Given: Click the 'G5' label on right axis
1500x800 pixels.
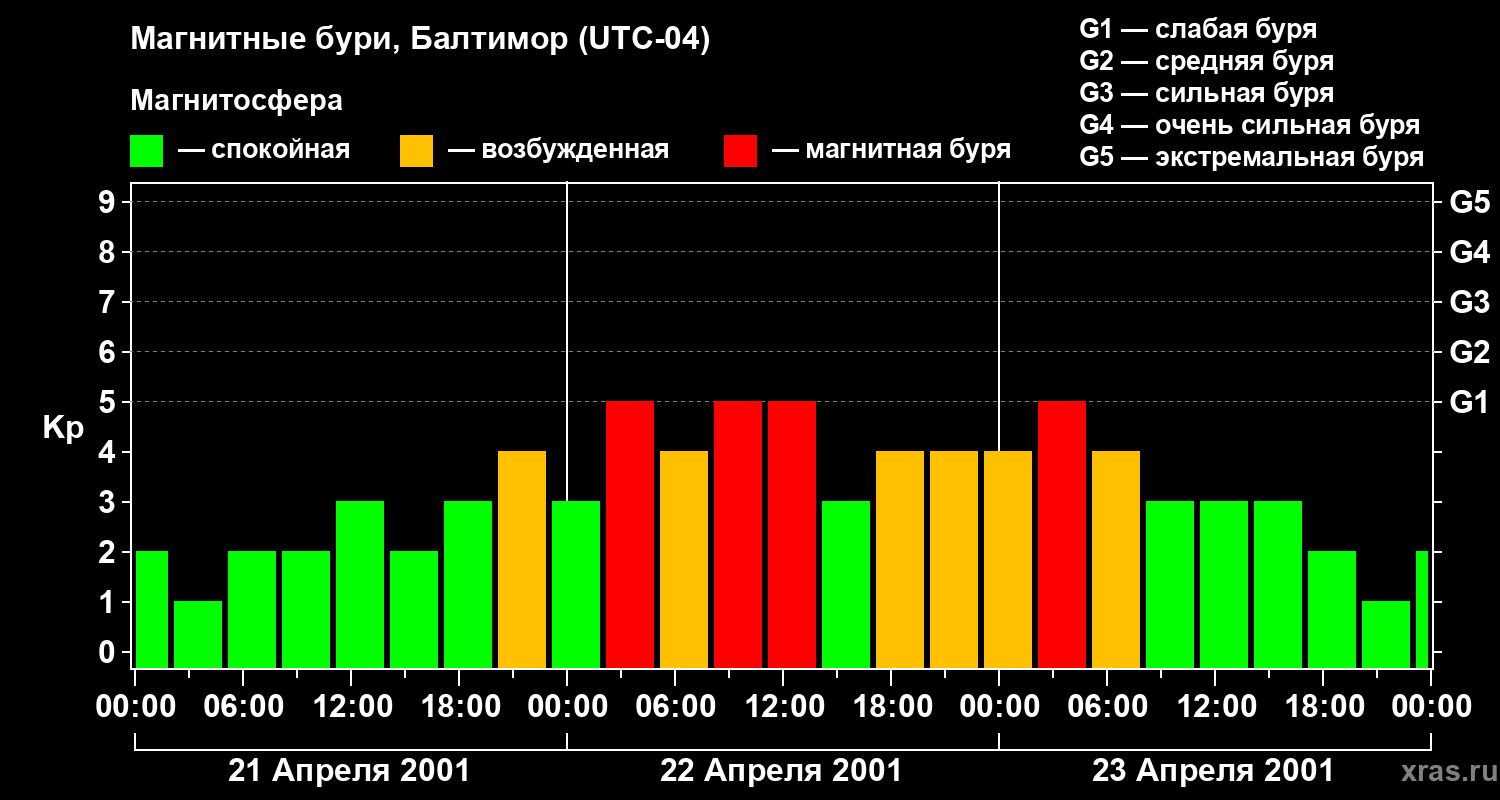Looking at the screenshot, I should click(1469, 202).
